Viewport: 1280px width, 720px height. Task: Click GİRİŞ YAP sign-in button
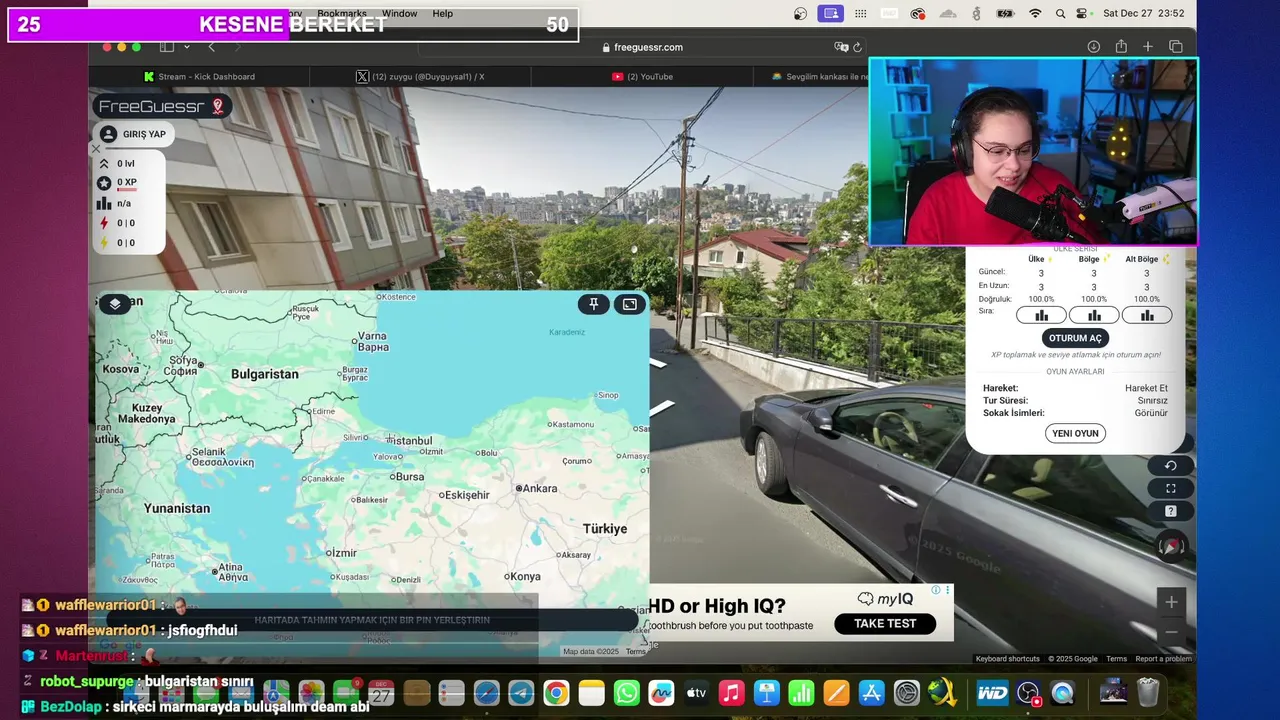click(x=133, y=134)
